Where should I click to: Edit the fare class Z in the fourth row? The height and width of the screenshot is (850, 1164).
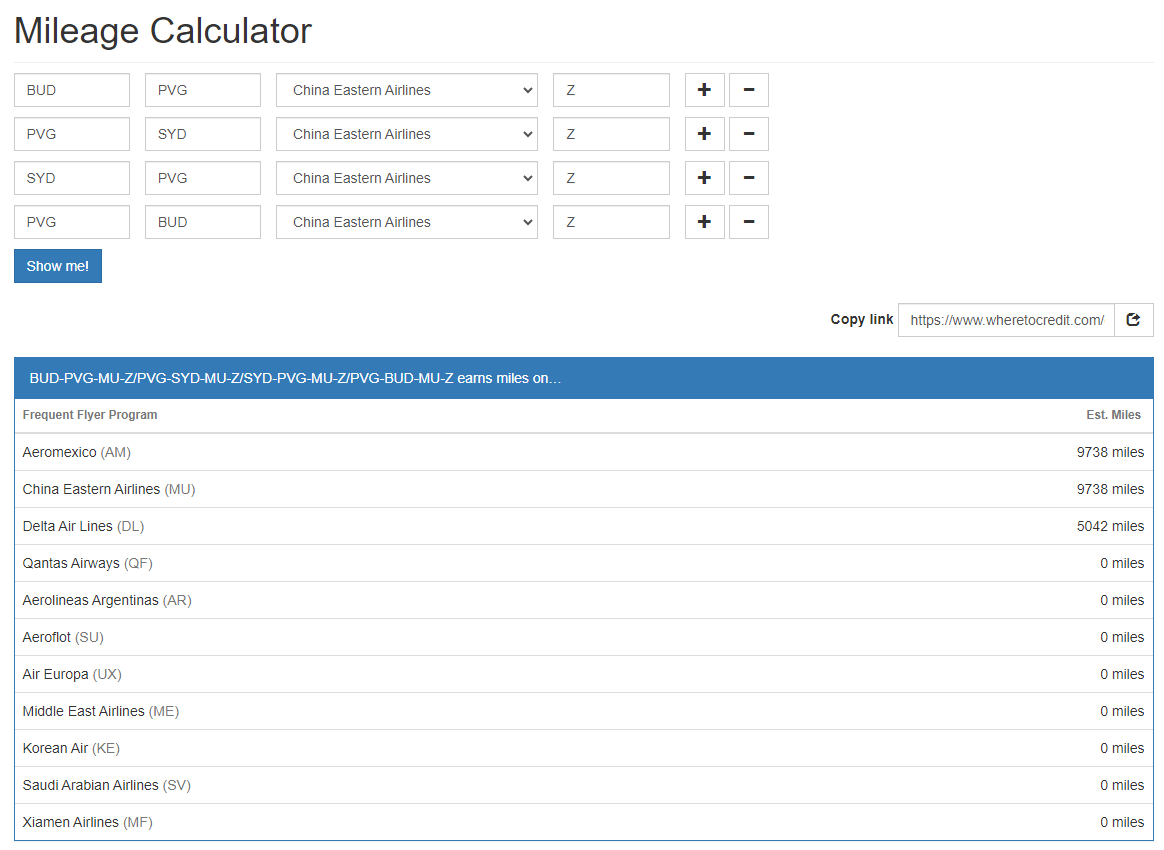(611, 222)
